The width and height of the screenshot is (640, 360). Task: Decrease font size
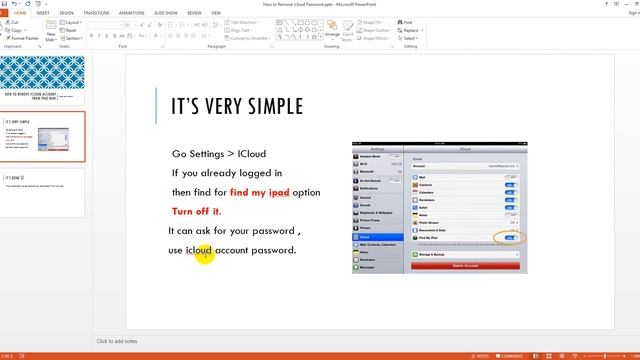pyautogui.click(x=149, y=25)
